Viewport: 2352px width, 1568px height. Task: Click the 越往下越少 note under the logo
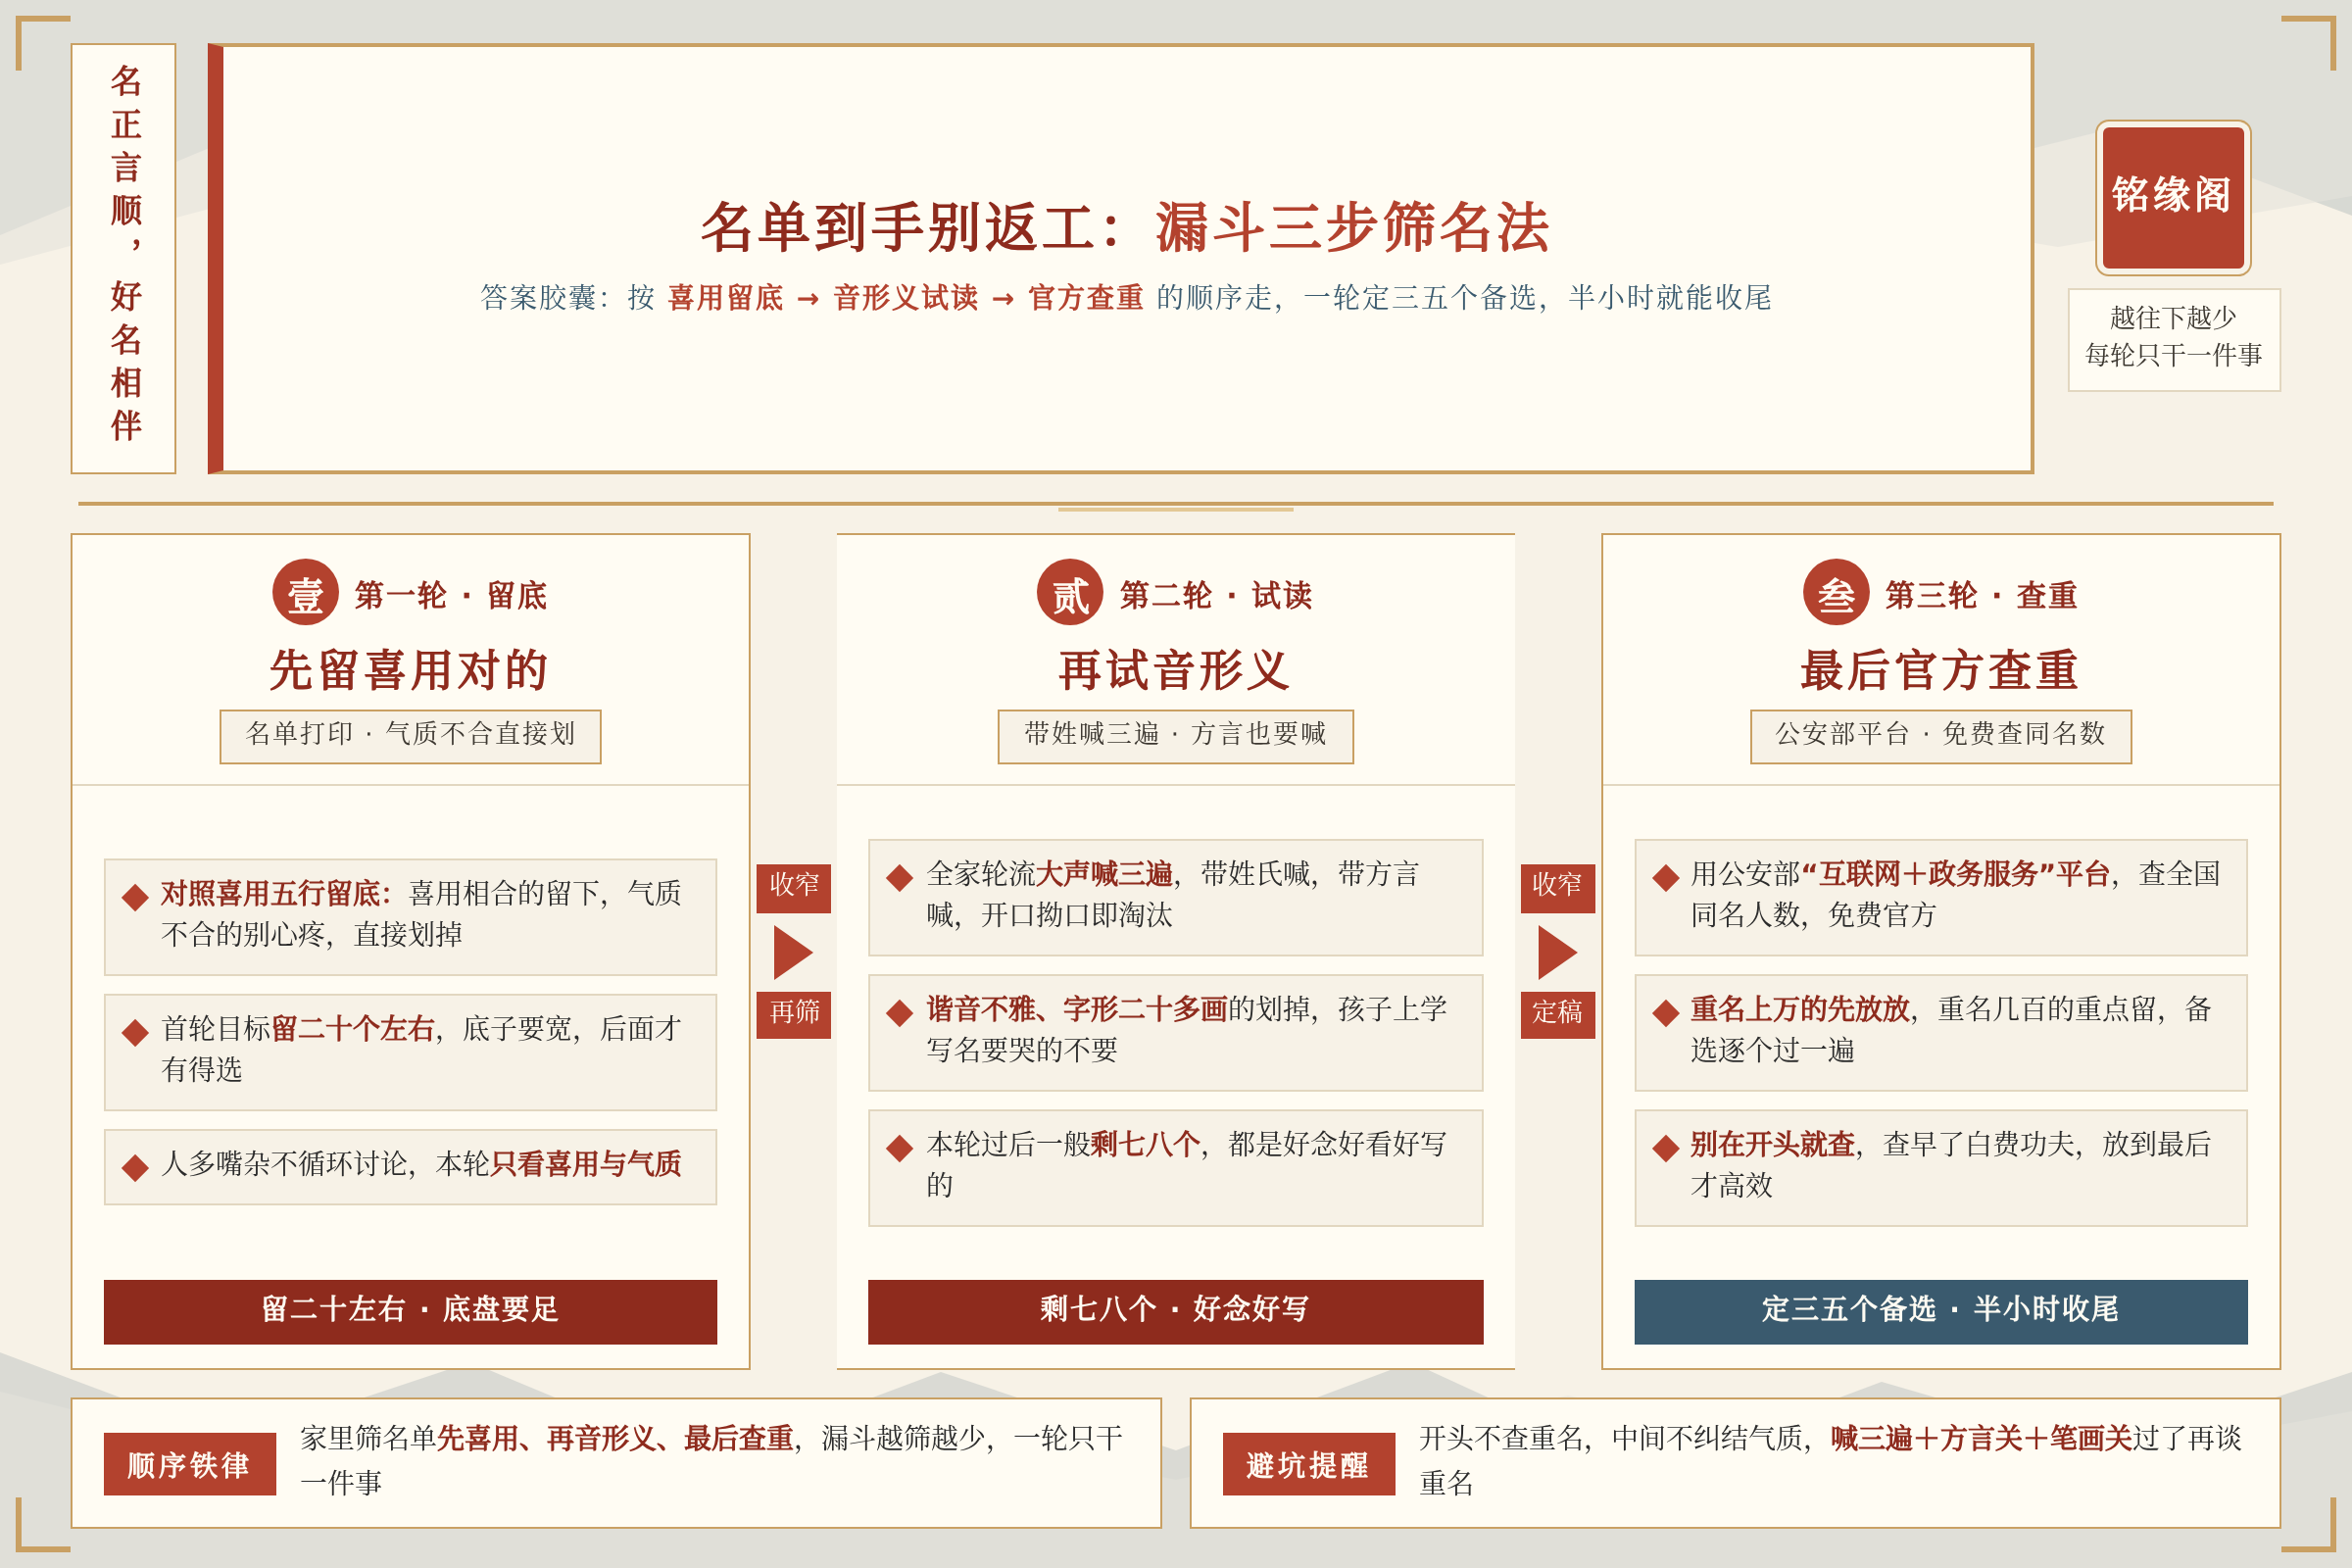tap(2174, 338)
